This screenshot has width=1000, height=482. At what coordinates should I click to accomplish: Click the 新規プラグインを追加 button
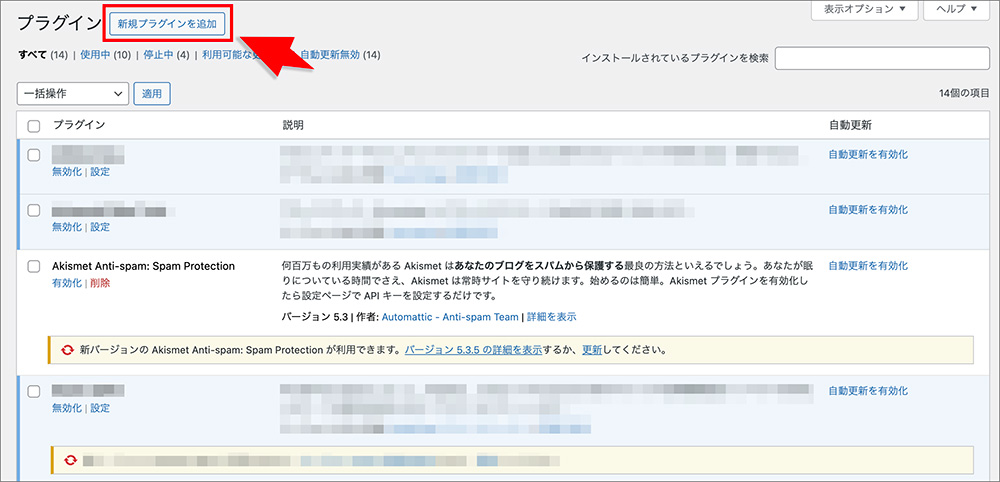click(167, 24)
